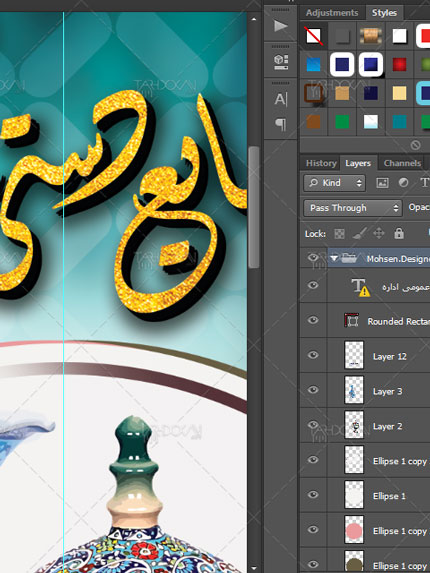Click the clear style icon below swatches

coord(415,145)
